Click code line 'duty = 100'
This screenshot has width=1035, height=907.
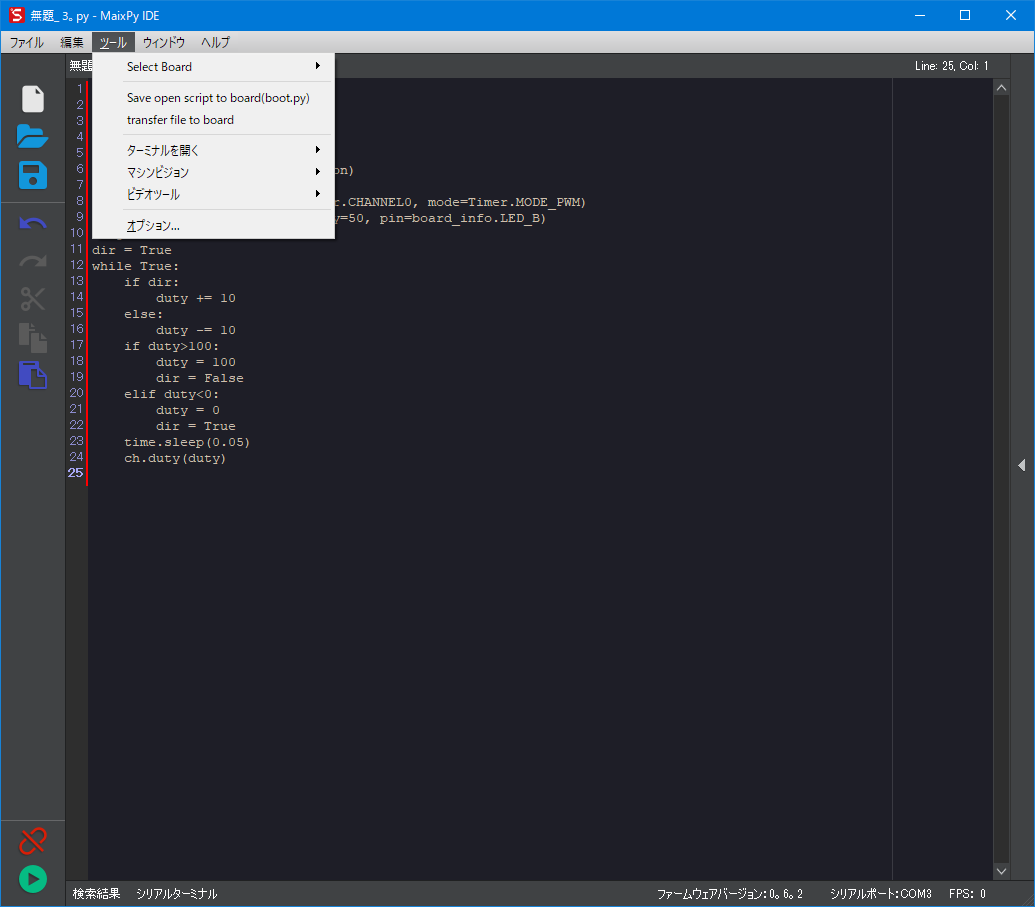195,362
